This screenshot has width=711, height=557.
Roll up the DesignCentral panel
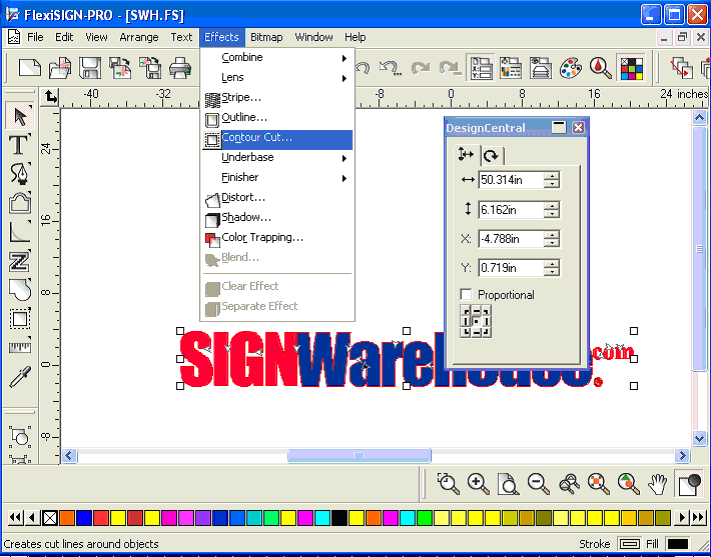pos(559,127)
